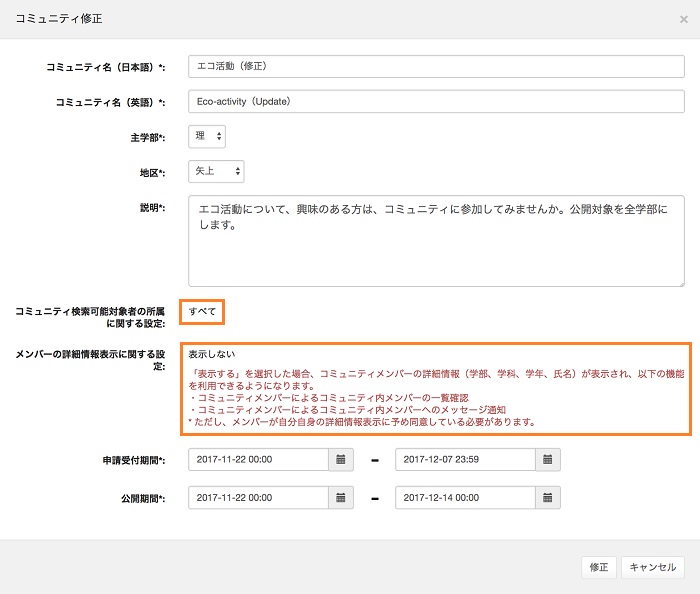Open calendar for application end date

[x=548, y=459]
